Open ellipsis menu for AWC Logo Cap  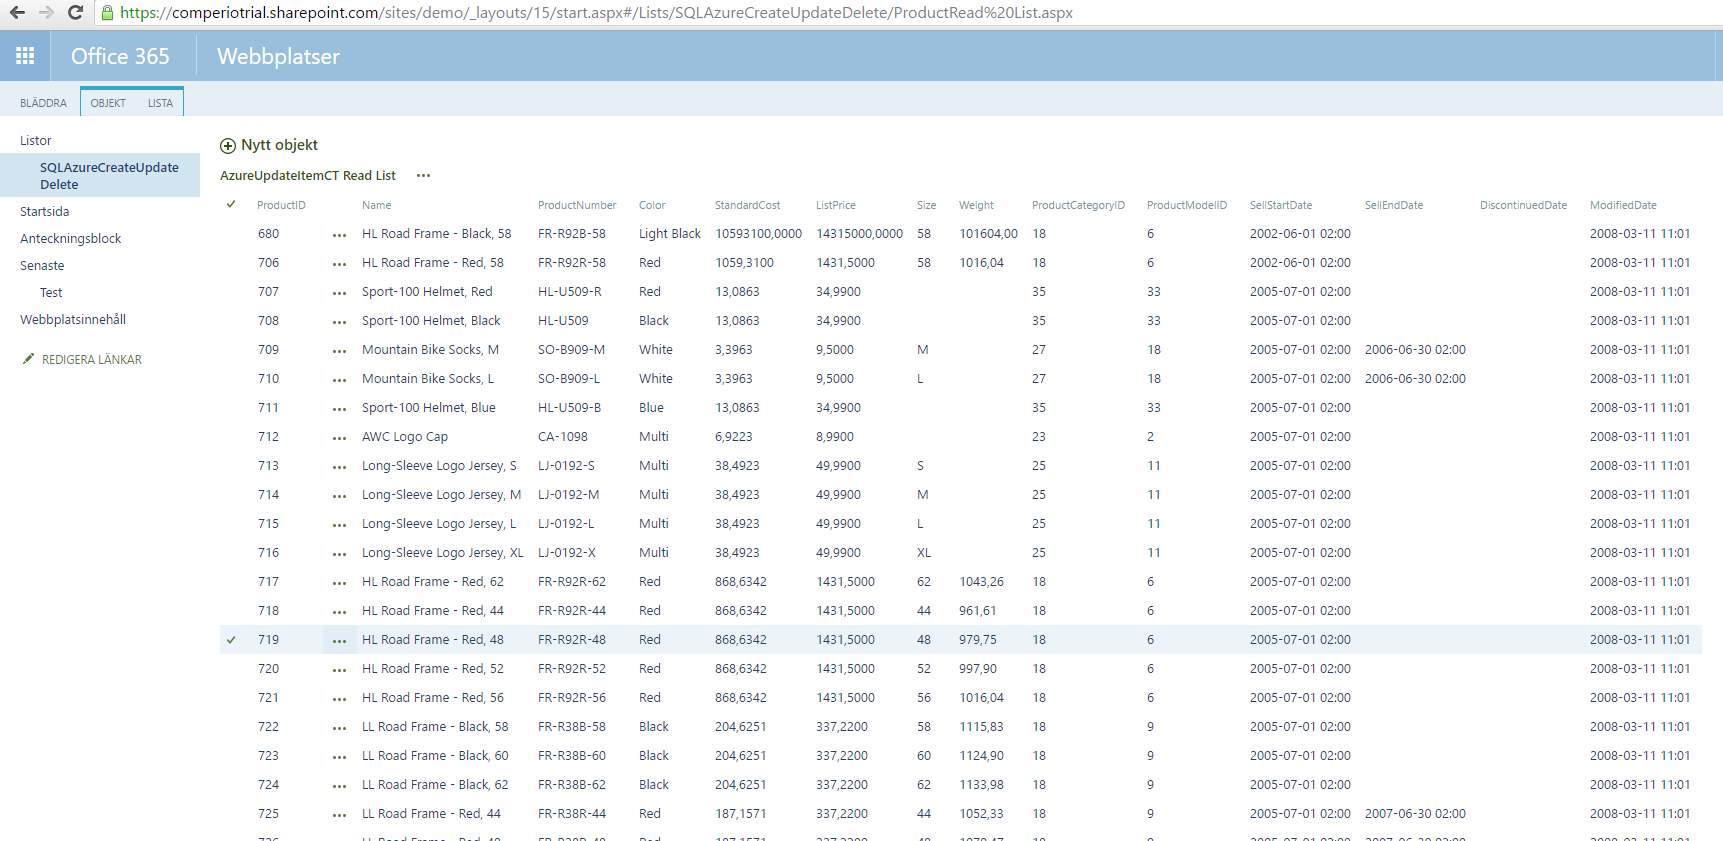(x=339, y=438)
